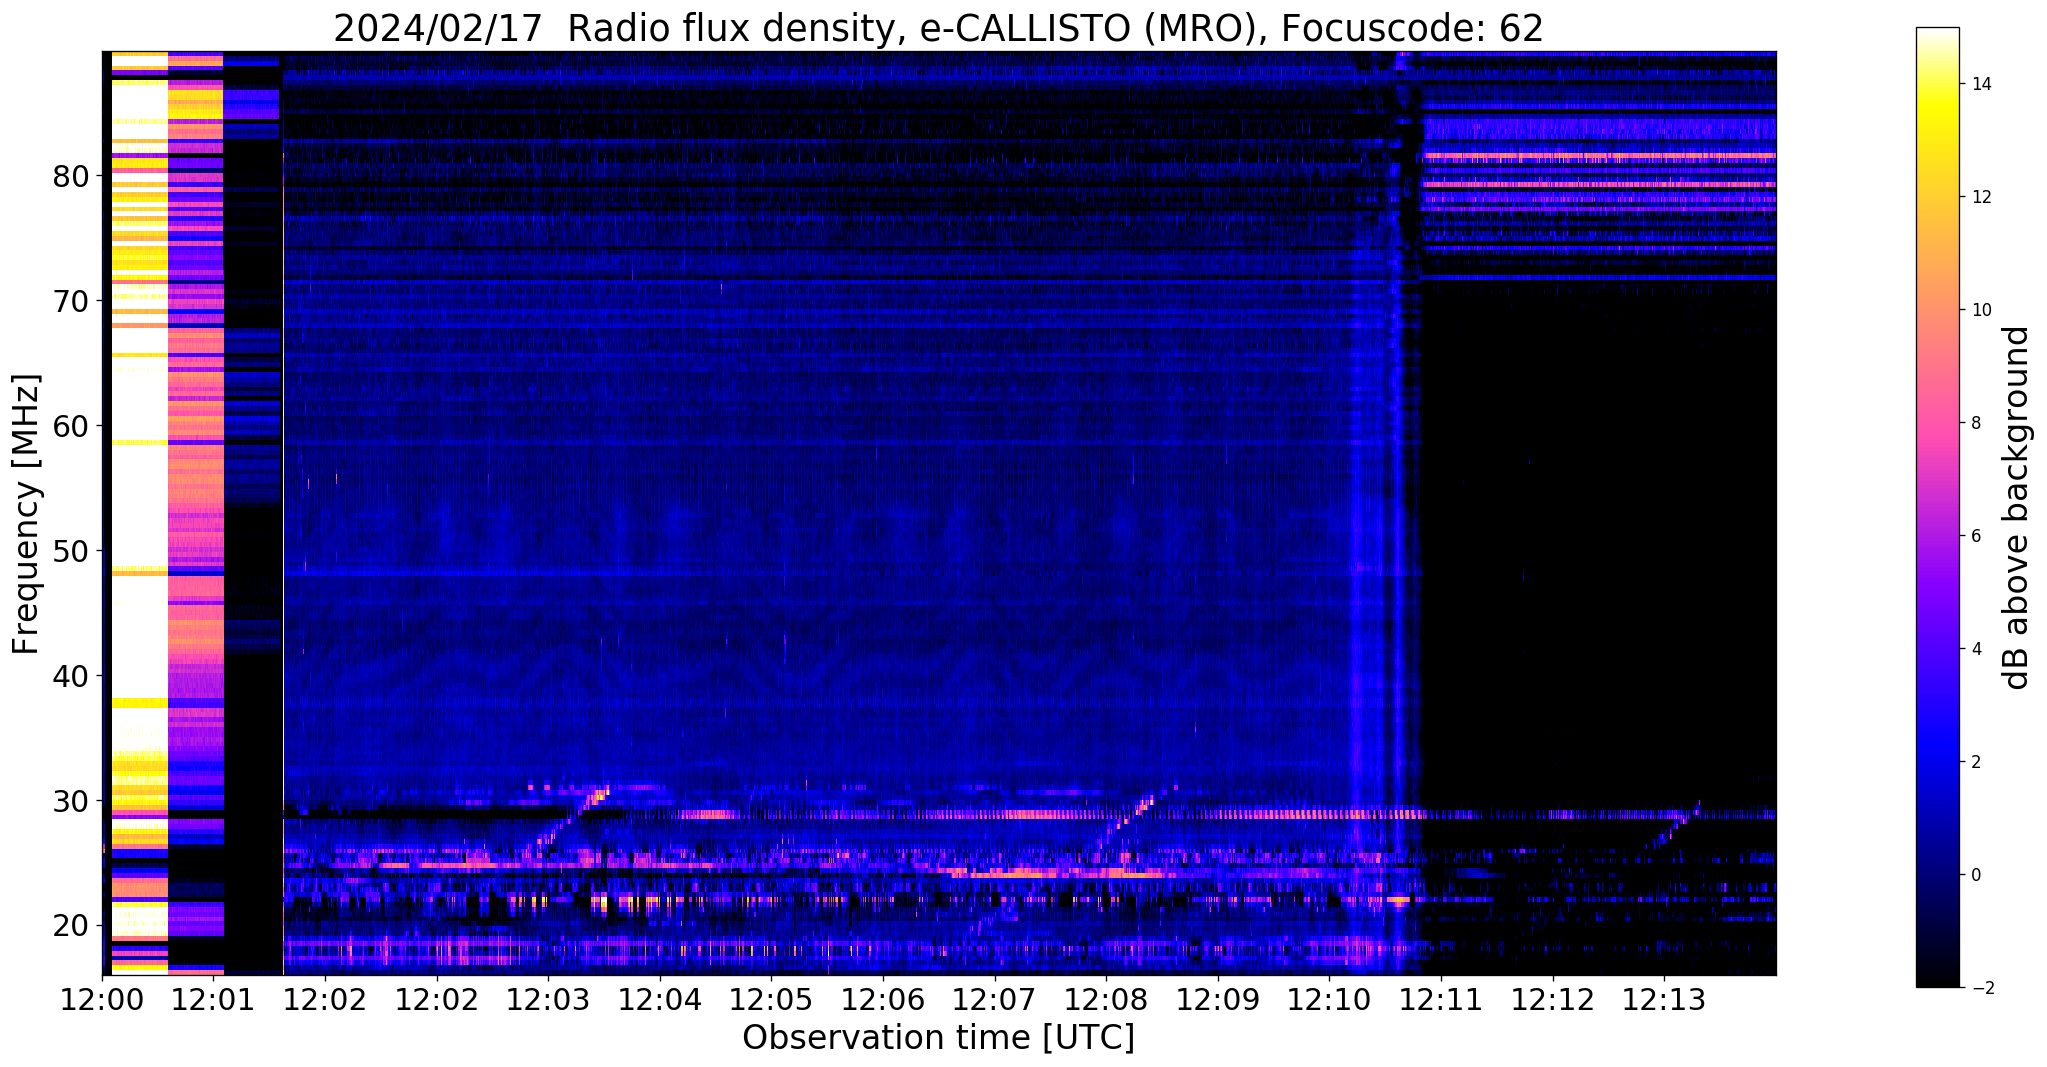Click the 20 MHz frequency tick label
The height and width of the screenshot is (1067, 2047).
click(71, 927)
